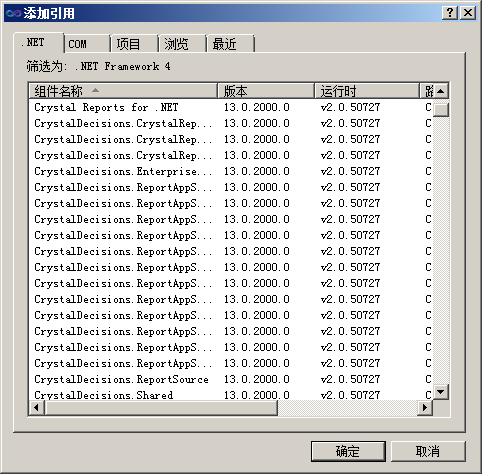Click the help question mark button
This screenshot has width=482, height=474.
pos(450,13)
